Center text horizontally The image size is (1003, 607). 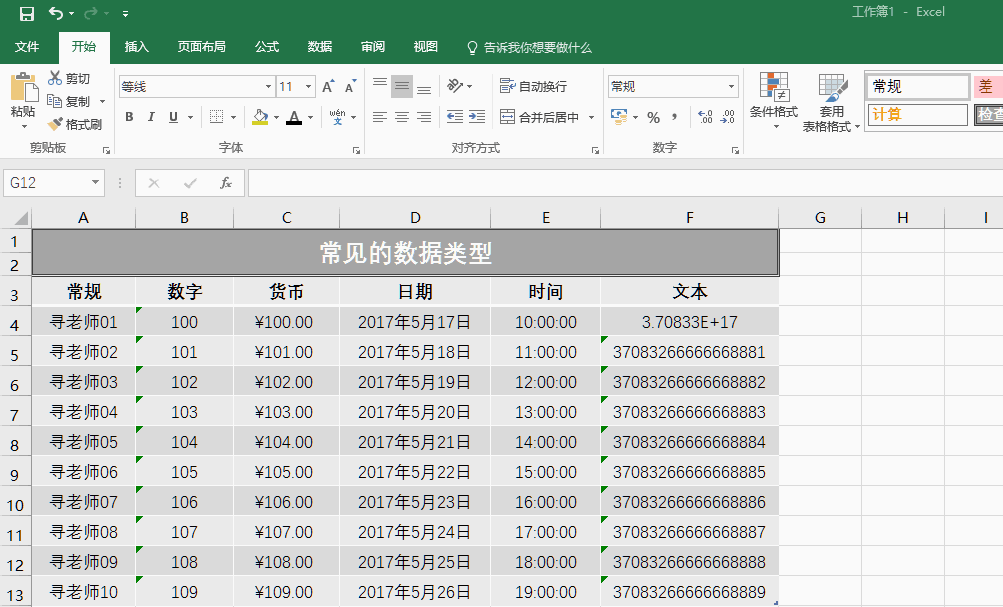[402, 117]
